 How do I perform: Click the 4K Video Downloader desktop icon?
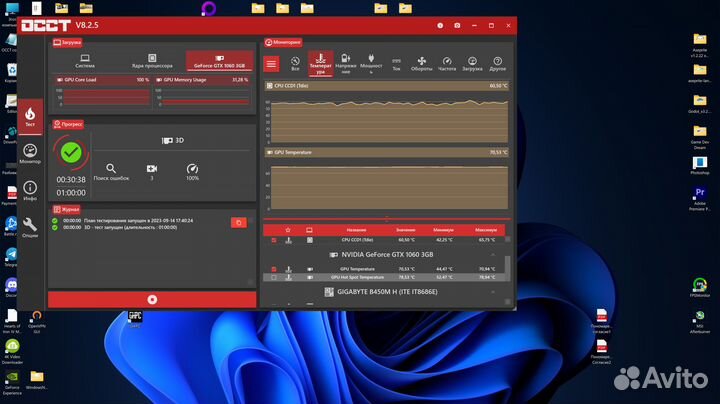click(x=12, y=351)
